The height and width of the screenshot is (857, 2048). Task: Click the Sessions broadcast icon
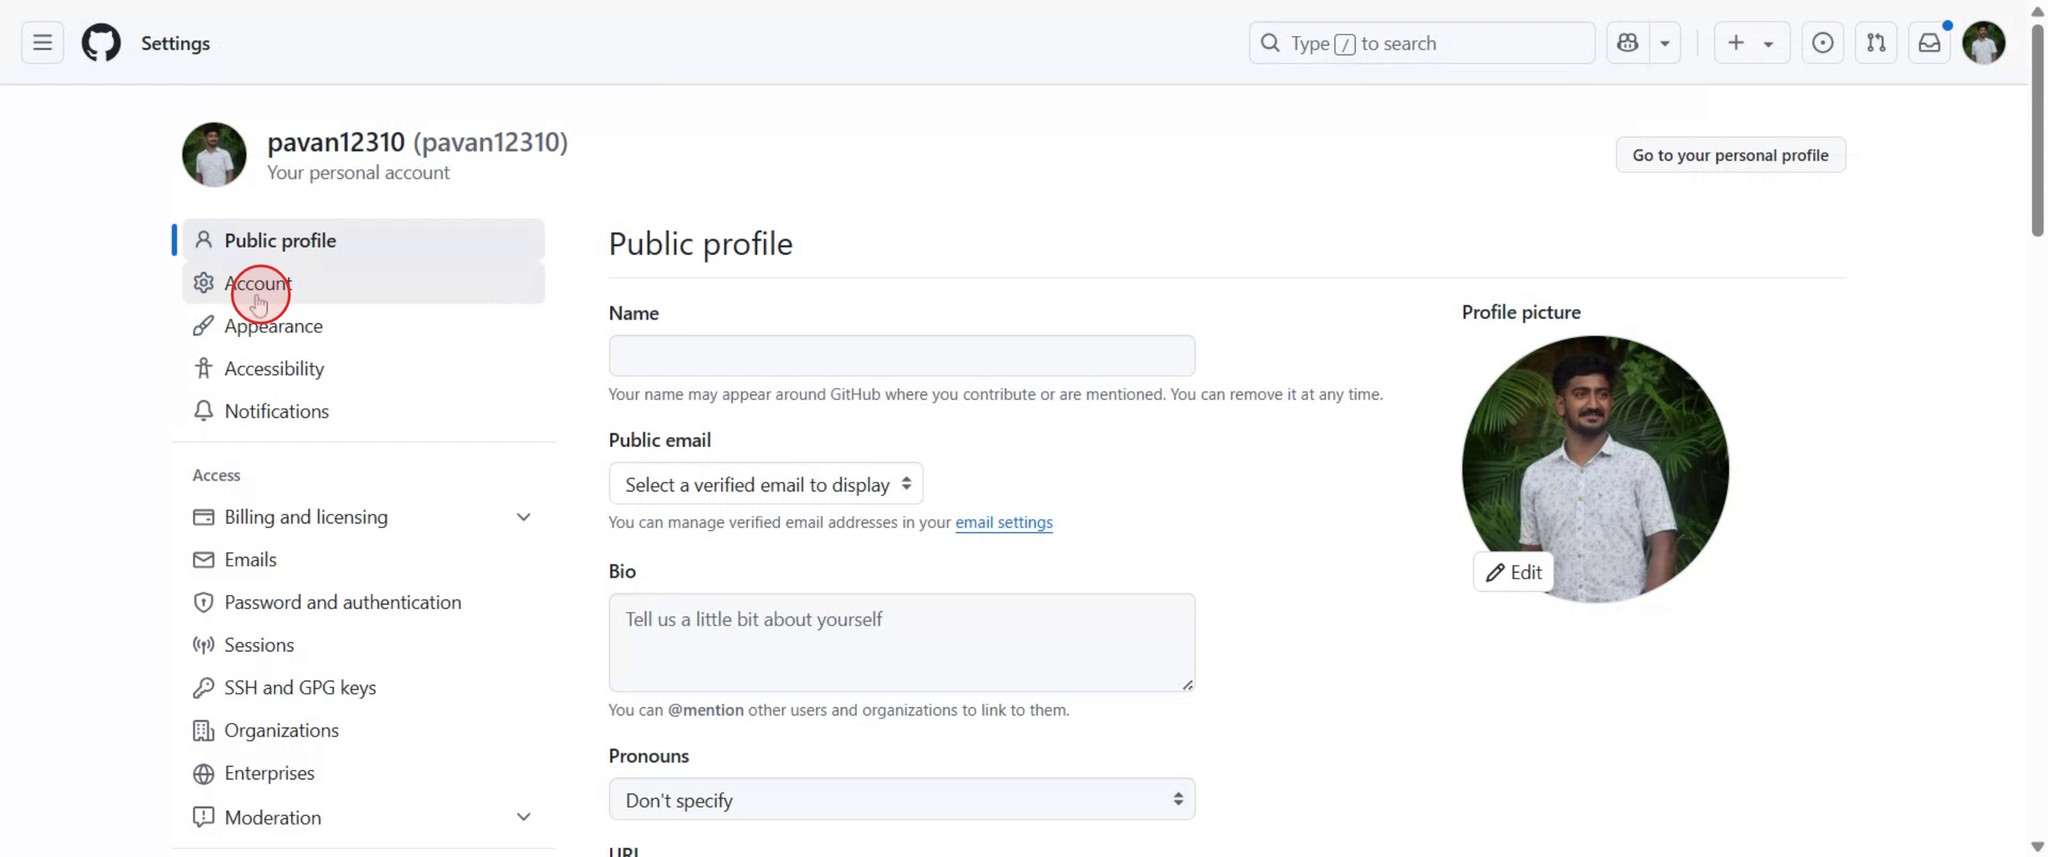(x=203, y=645)
